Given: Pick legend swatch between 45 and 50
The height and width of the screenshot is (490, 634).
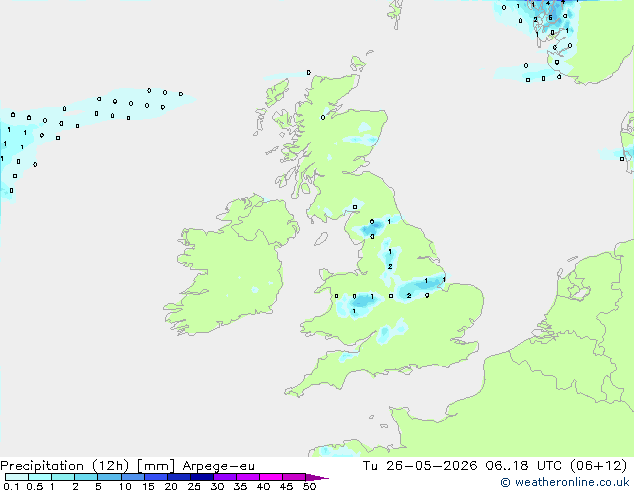Looking at the screenshot, I should point(294,477).
